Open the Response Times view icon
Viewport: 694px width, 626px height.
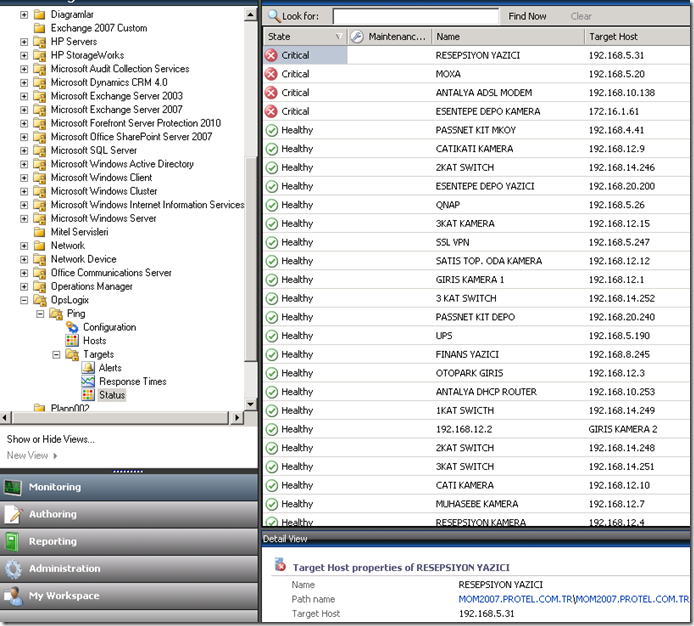(89, 381)
